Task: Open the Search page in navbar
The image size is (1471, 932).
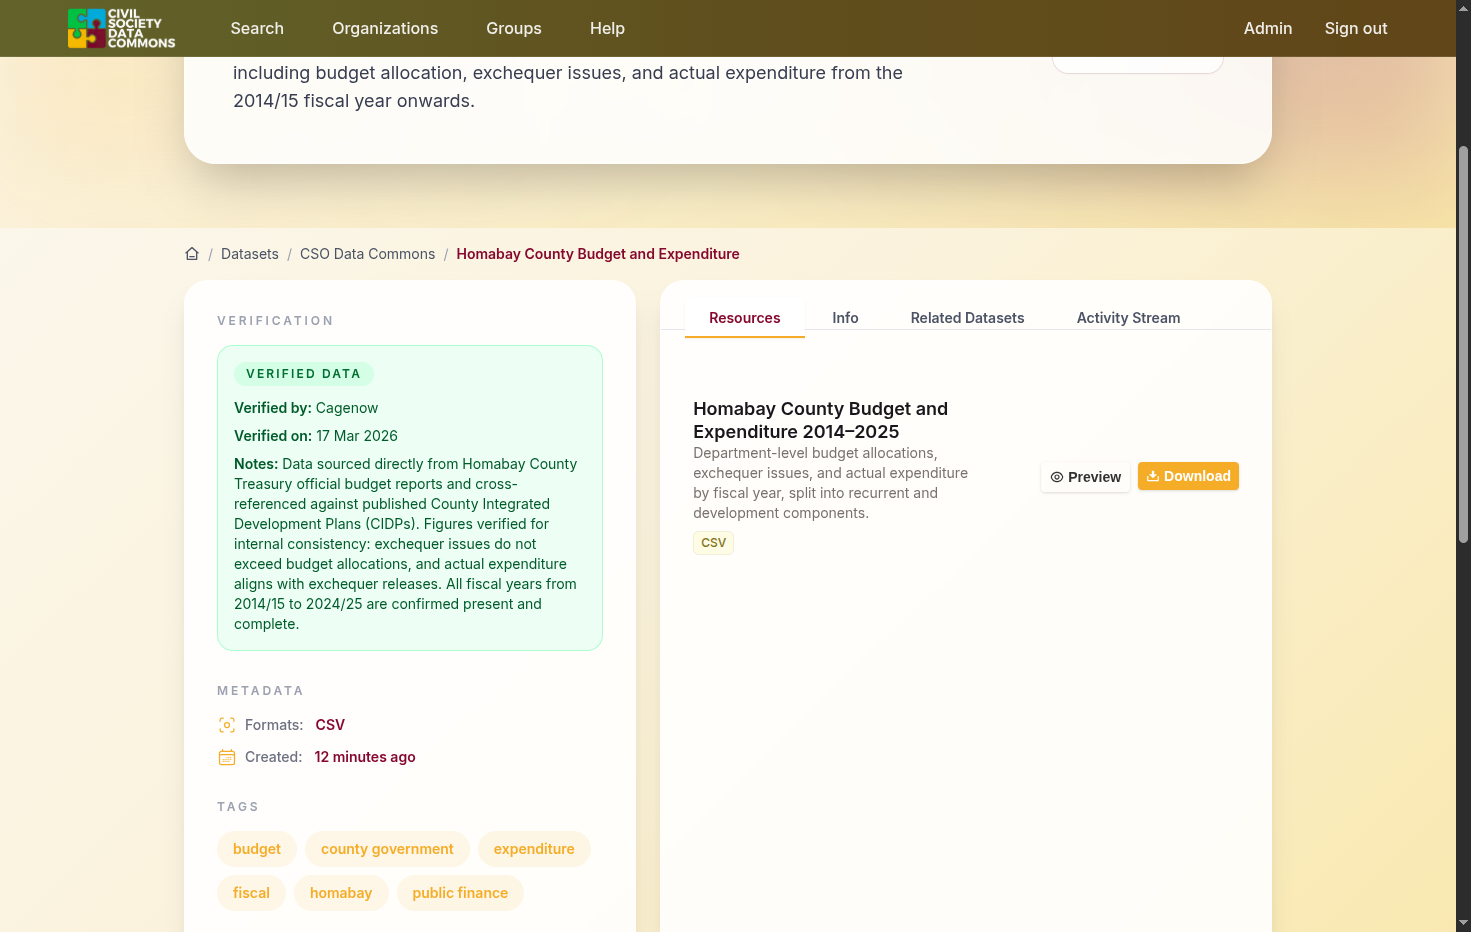Action: (257, 28)
